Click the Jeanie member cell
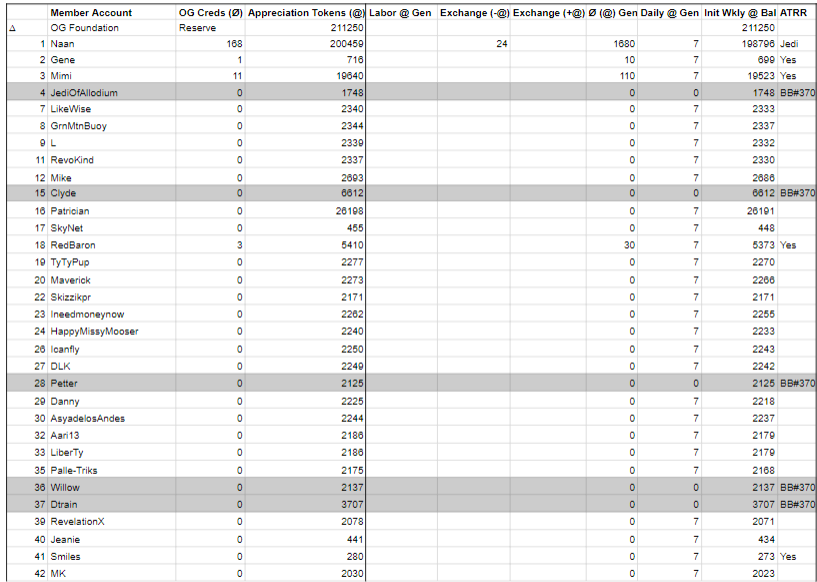This screenshot has width=817, height=582. [112, 539]
